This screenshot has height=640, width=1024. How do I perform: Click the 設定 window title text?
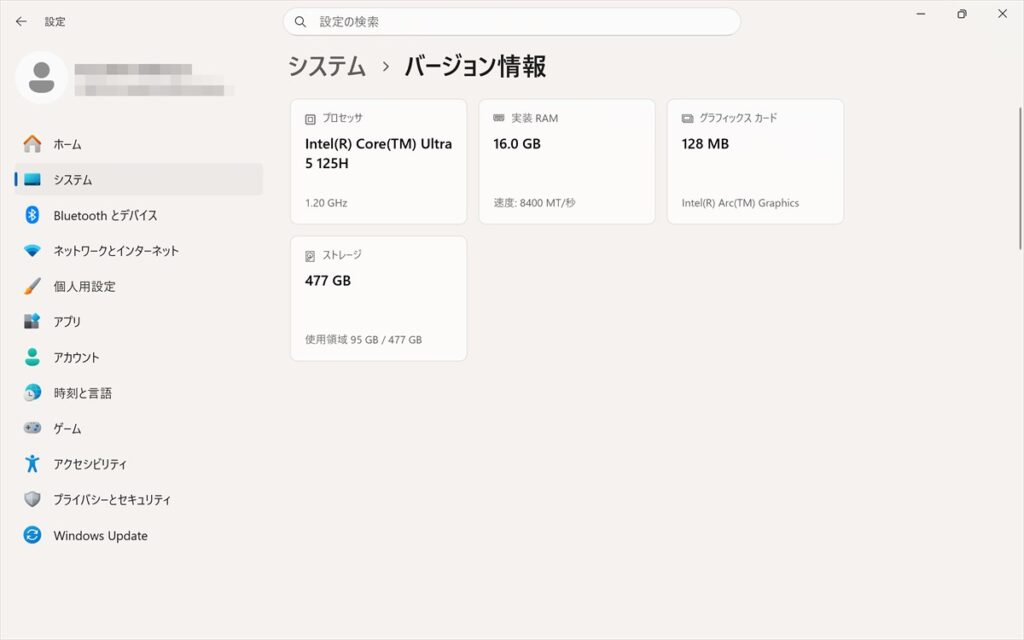coord(55,22)
